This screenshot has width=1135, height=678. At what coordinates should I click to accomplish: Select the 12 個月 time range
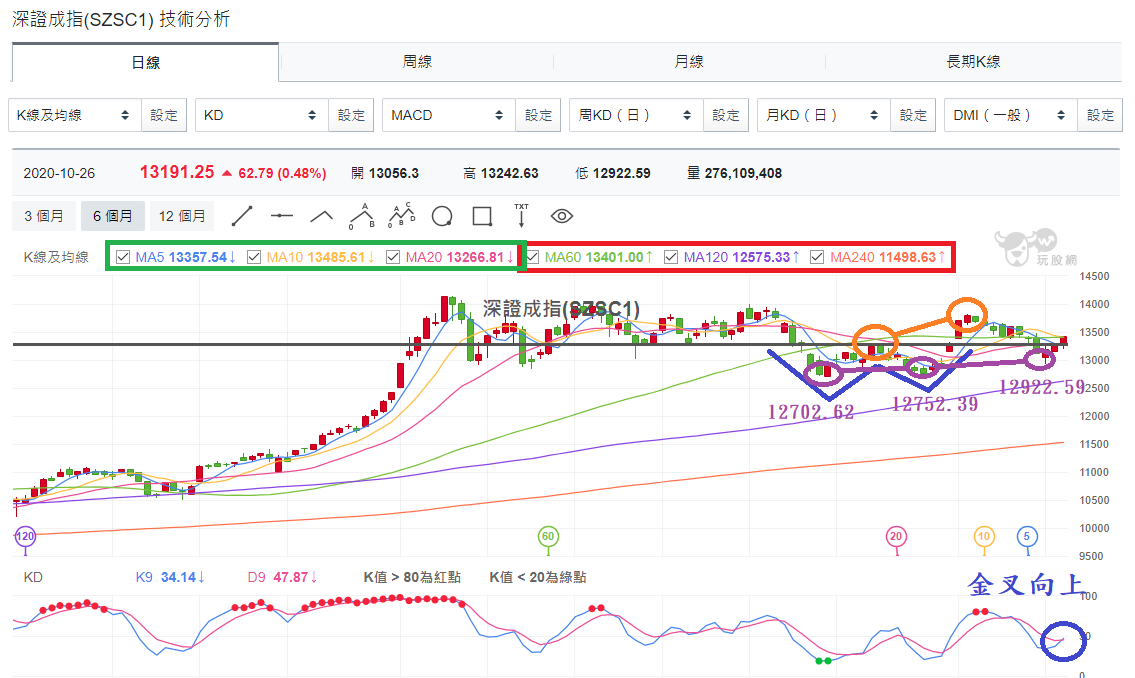tap(182, 216)
